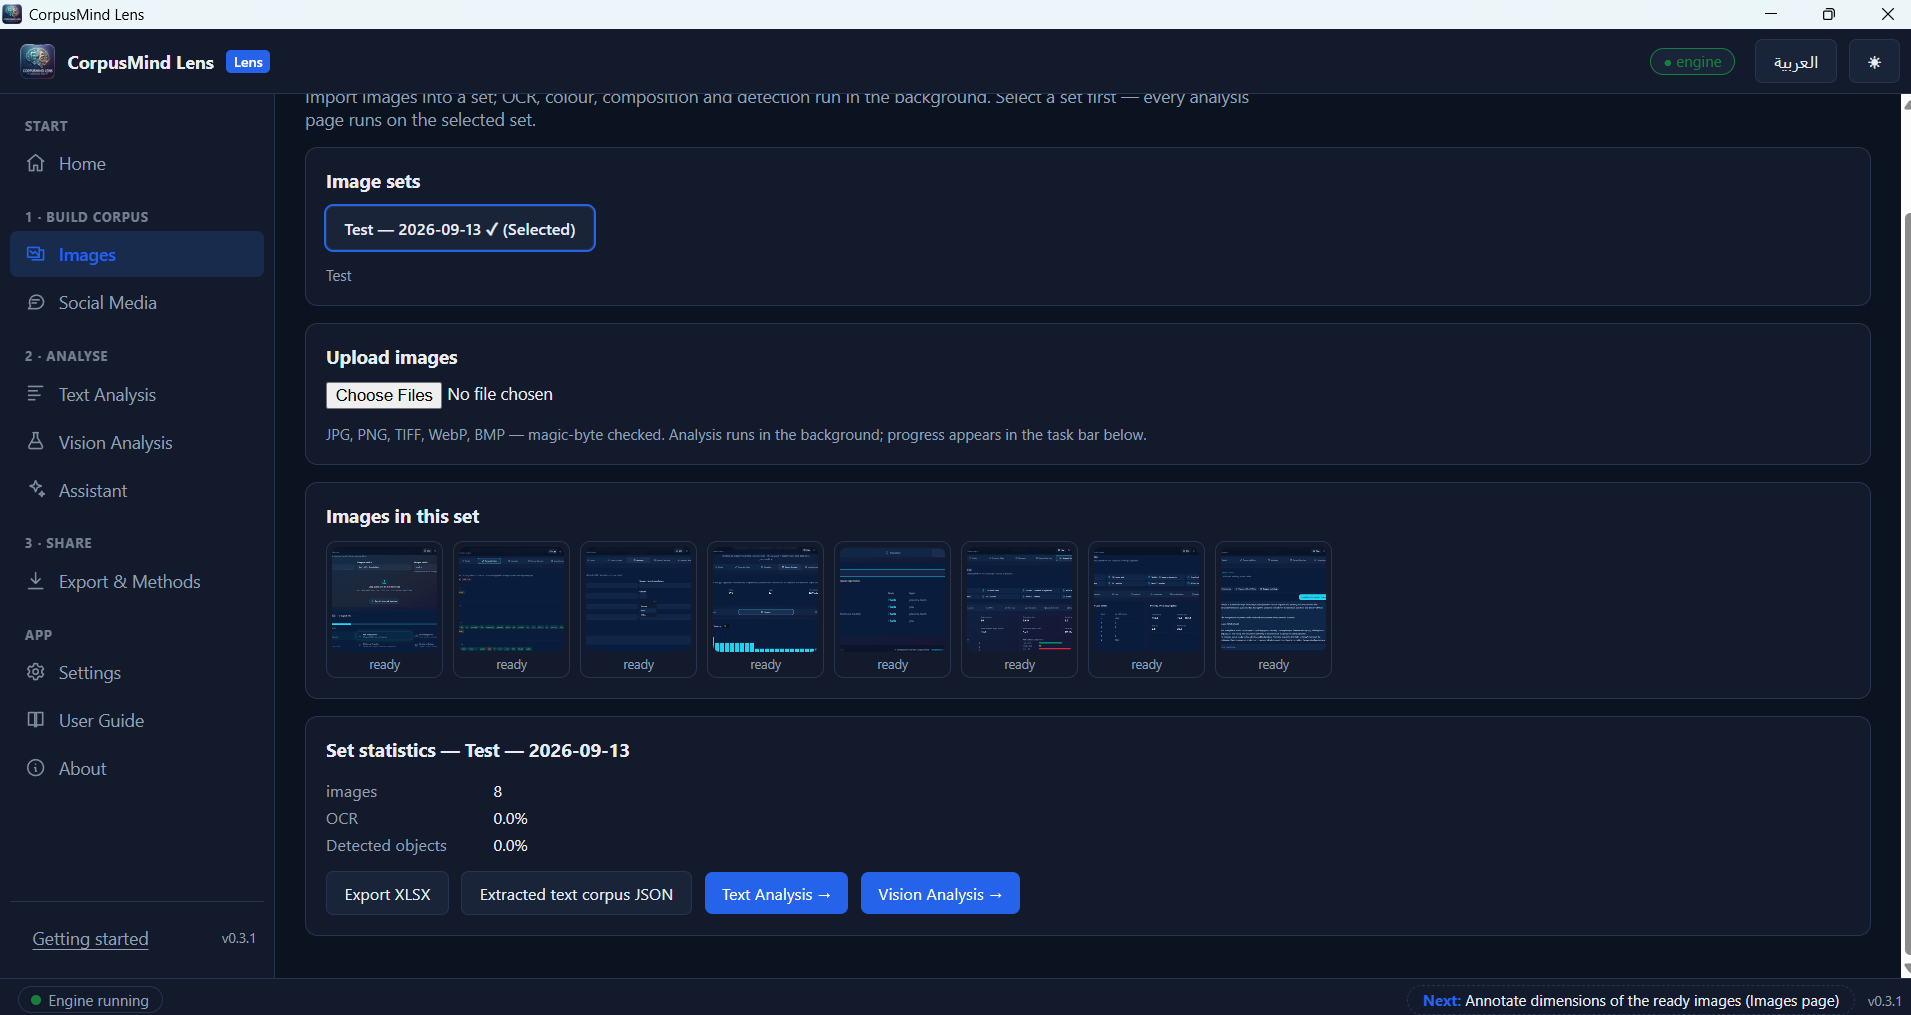Click the Image sets heading
The image size is (1911, 1015).
(373, 181)
